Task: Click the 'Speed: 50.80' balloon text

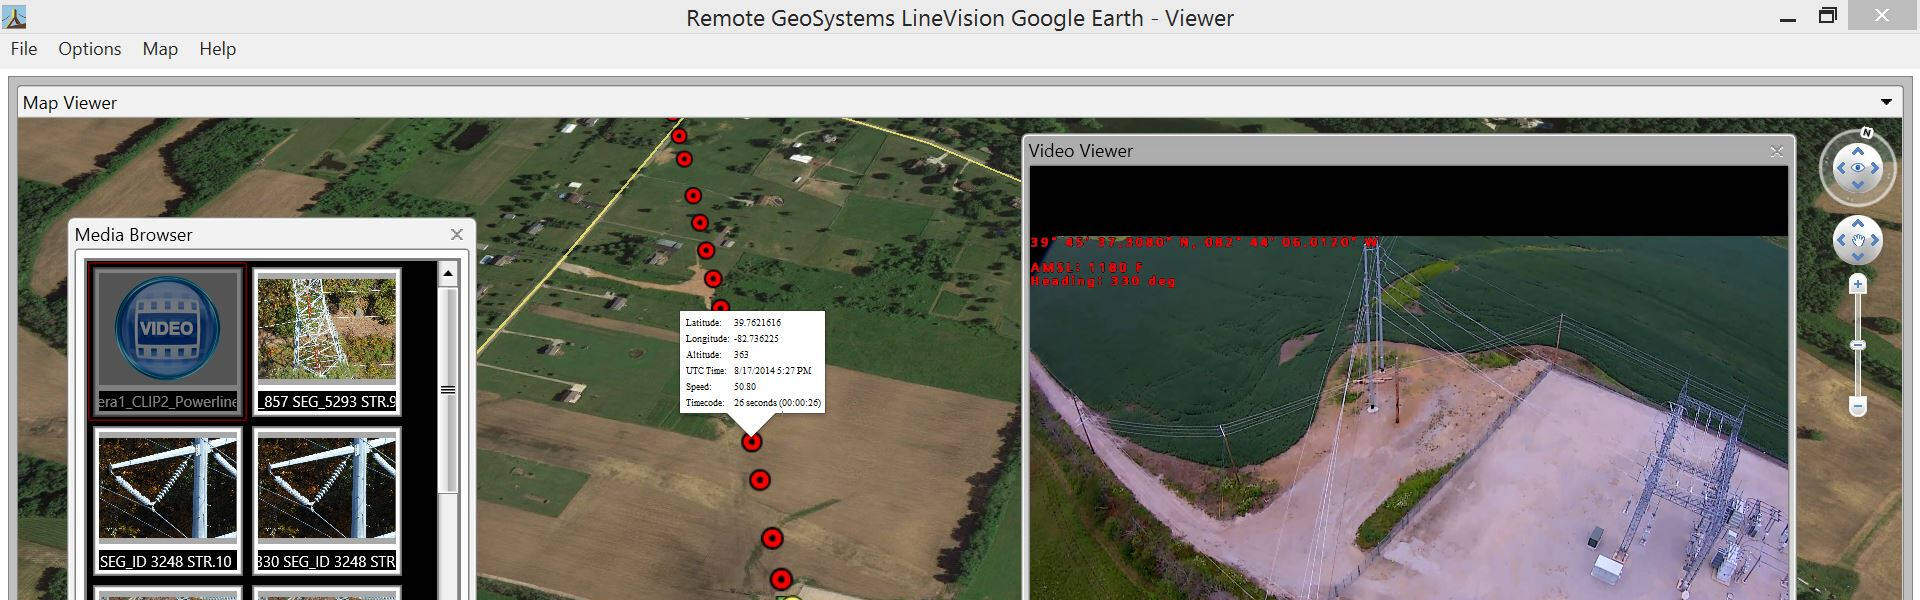Action: [x=721, y=387]
